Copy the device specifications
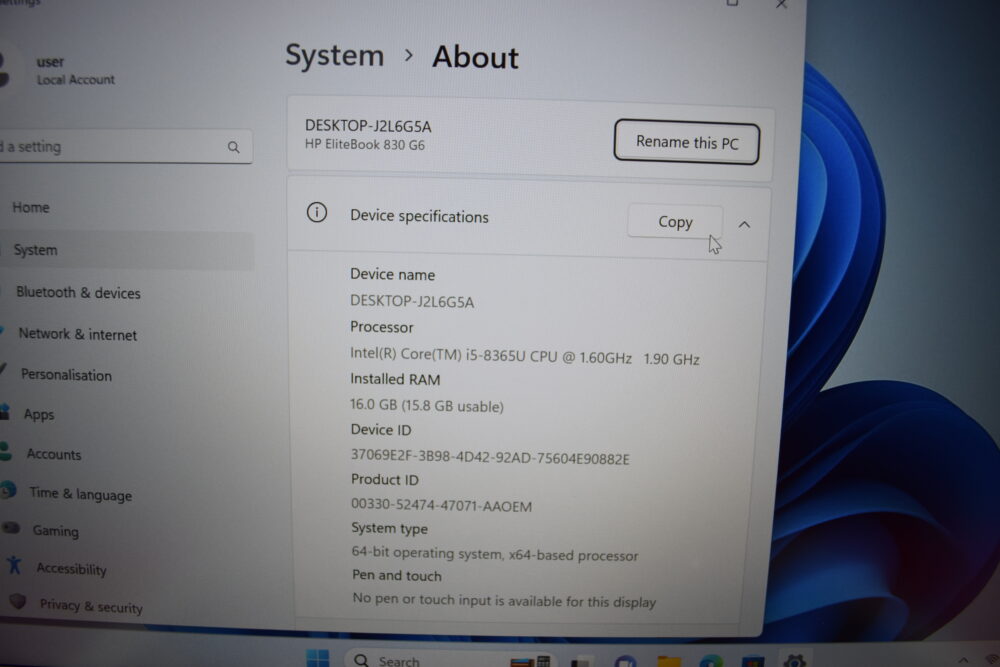 click(675, 221)
